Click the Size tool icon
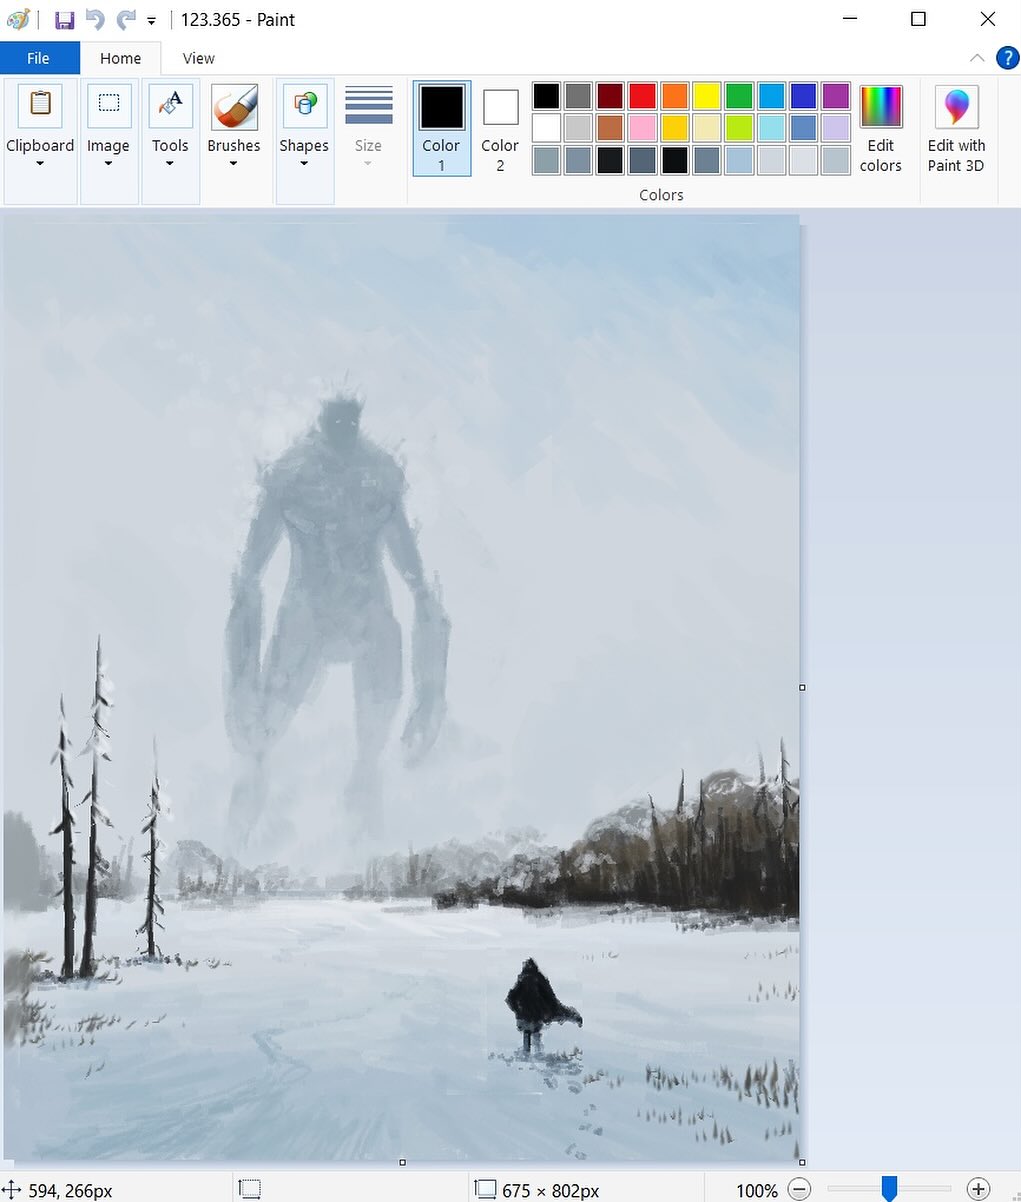The height and width of the screenshot is (1202, 1021). [368, 104]
